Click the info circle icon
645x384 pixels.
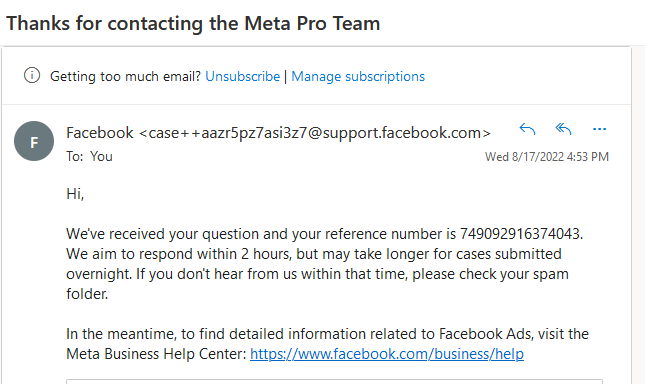32,76
